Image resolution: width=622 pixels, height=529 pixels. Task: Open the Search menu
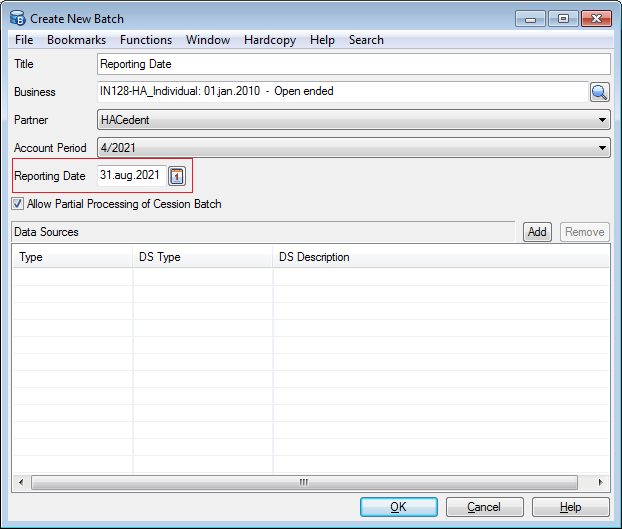[x=366, y=40]
